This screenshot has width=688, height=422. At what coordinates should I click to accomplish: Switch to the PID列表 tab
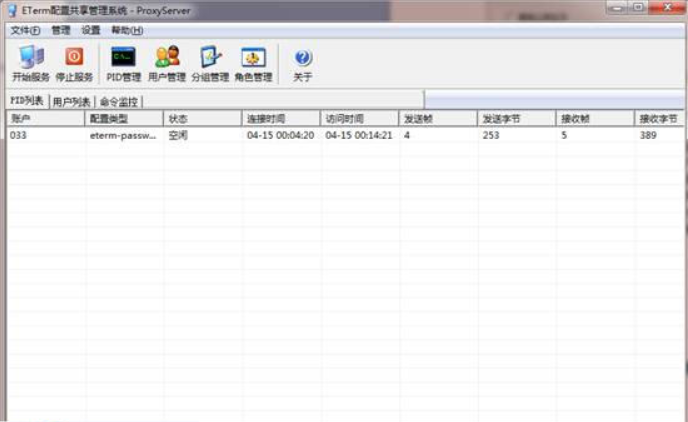point(27,101)
